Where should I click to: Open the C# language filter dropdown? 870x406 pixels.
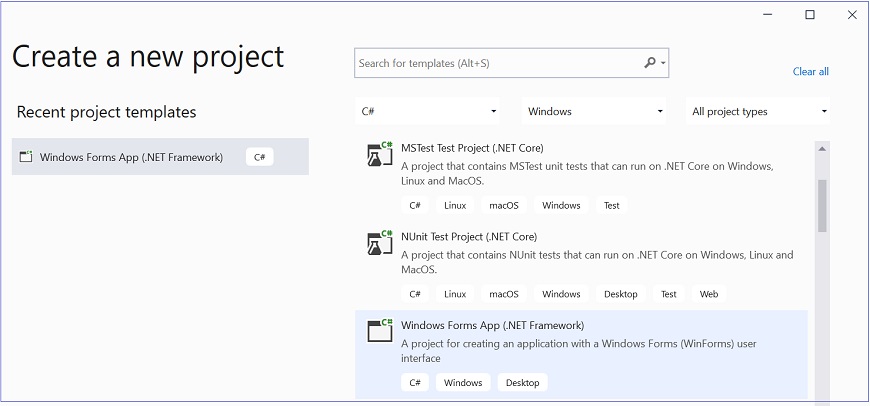click(x=430, y=112)
